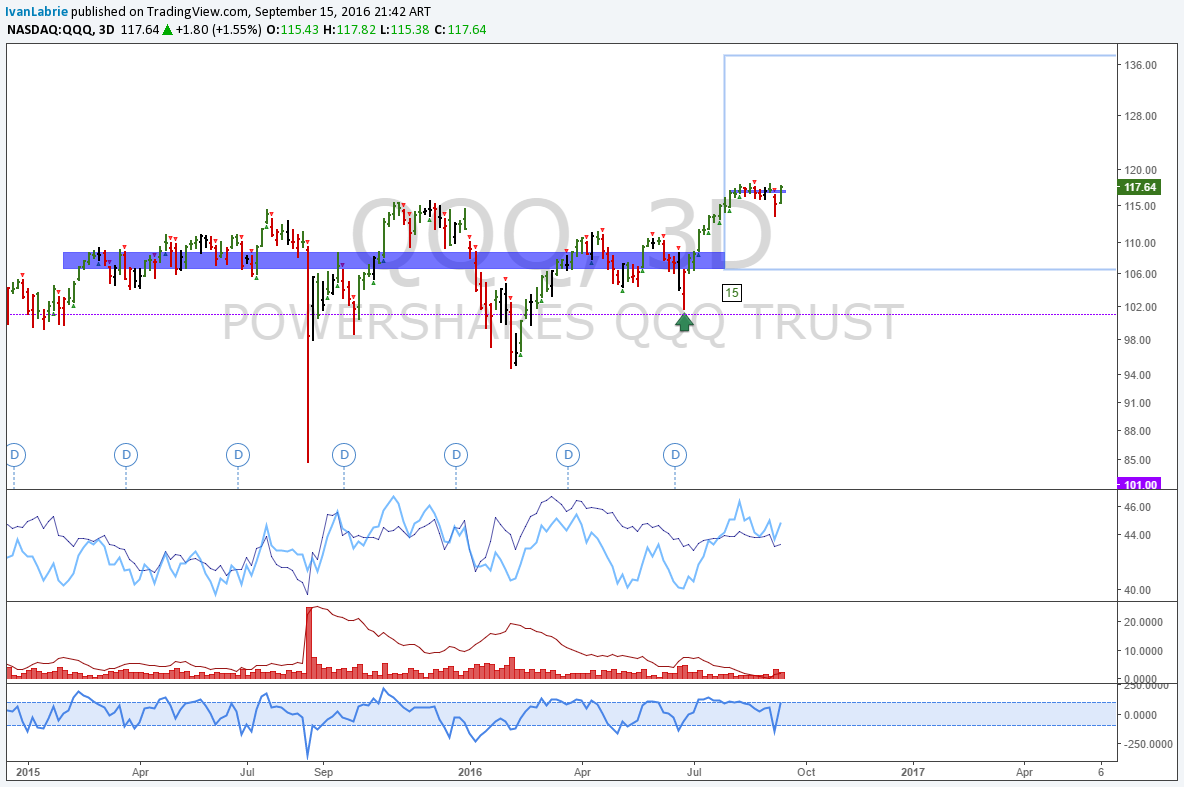Image resolution: width=1184 pixels, height=787 pixels.
Task: Click the L:115.38 low value
Action: [404, 29]
